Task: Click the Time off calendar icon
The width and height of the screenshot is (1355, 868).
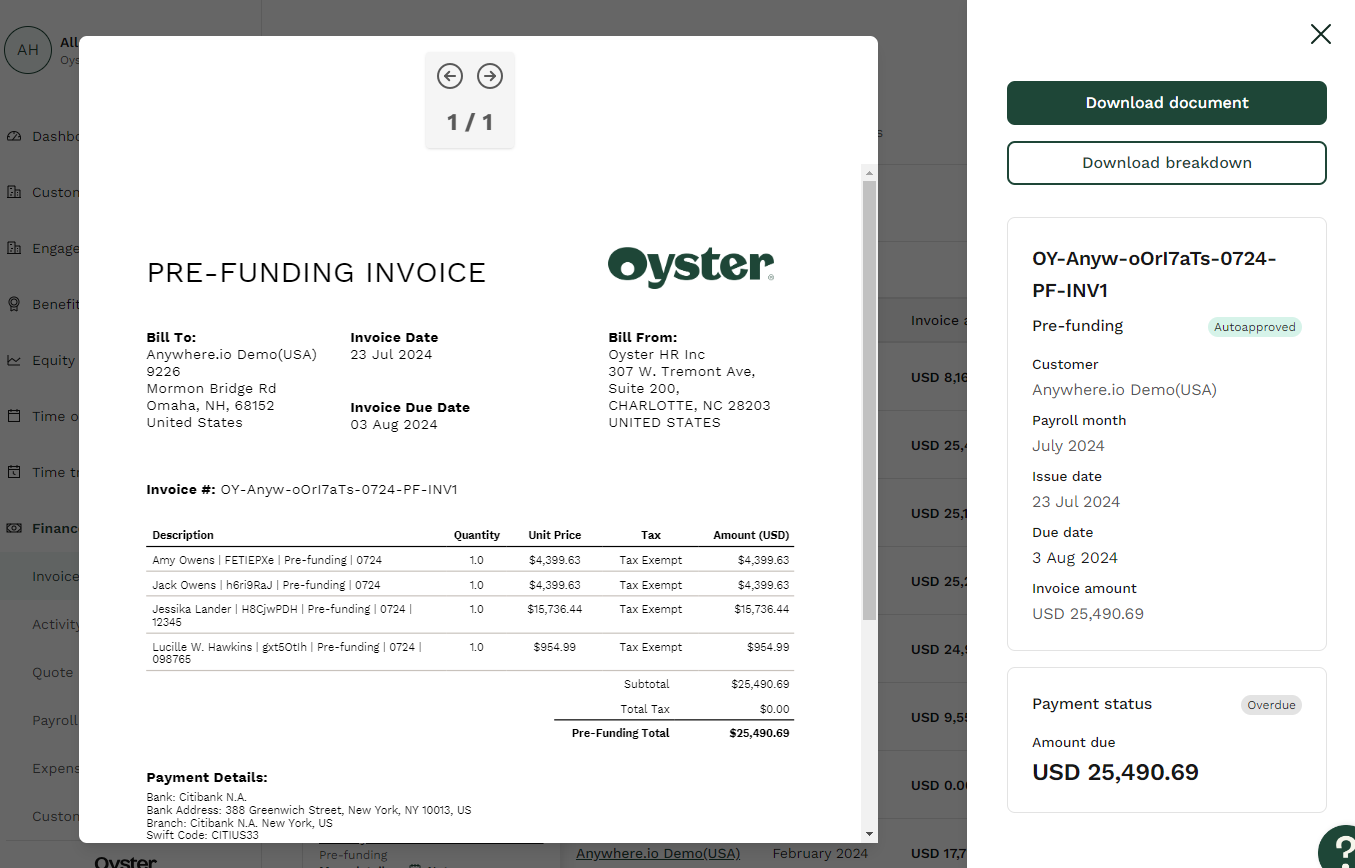Action: point(14,416)
